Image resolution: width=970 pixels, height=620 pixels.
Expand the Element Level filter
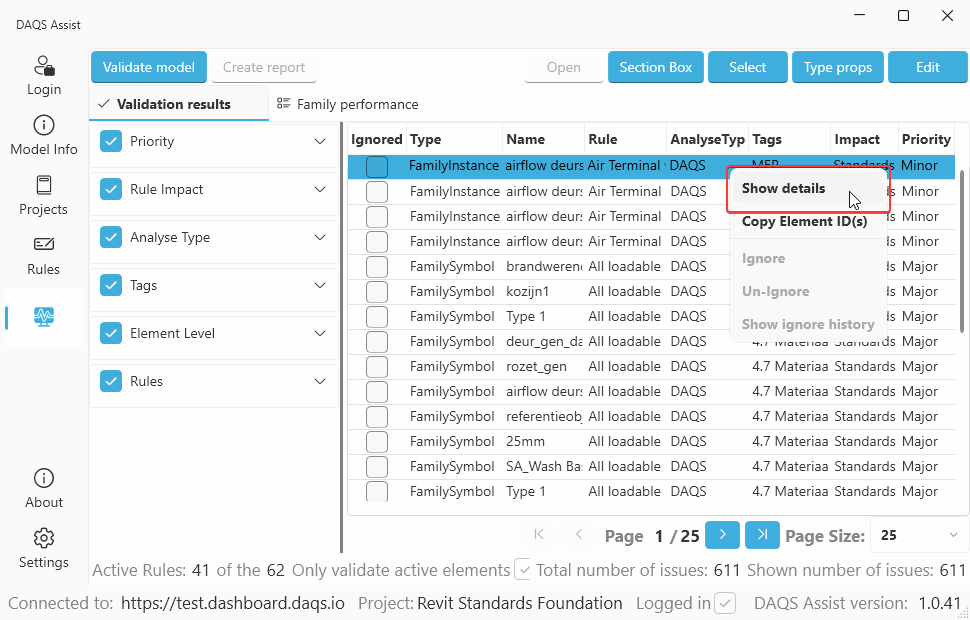coord(320,333)
